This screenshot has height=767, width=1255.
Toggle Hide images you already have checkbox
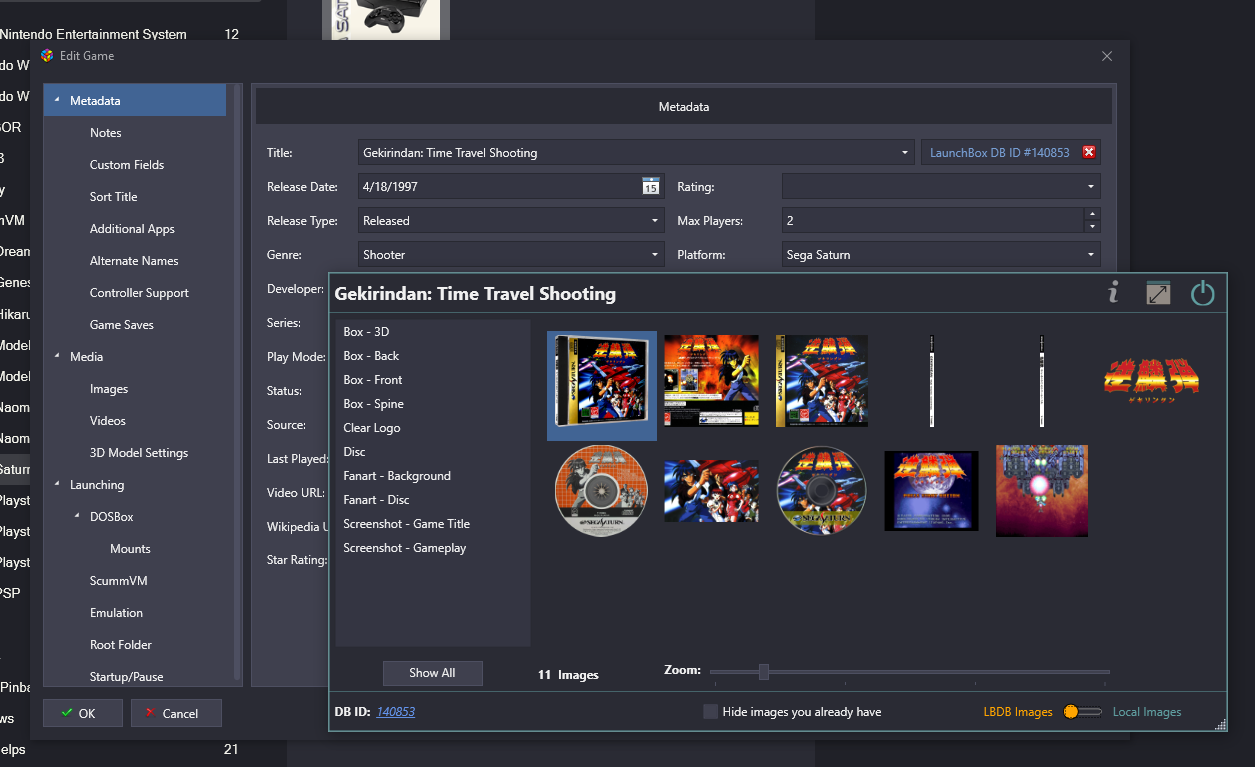[x=710, y=712]
